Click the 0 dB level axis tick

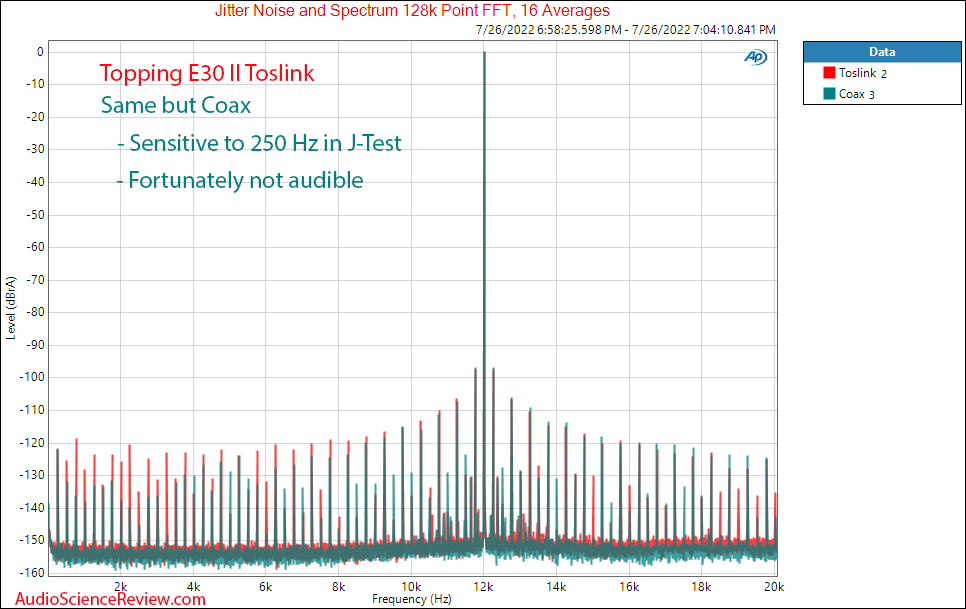pyautogui.click(x=40, y=52)
